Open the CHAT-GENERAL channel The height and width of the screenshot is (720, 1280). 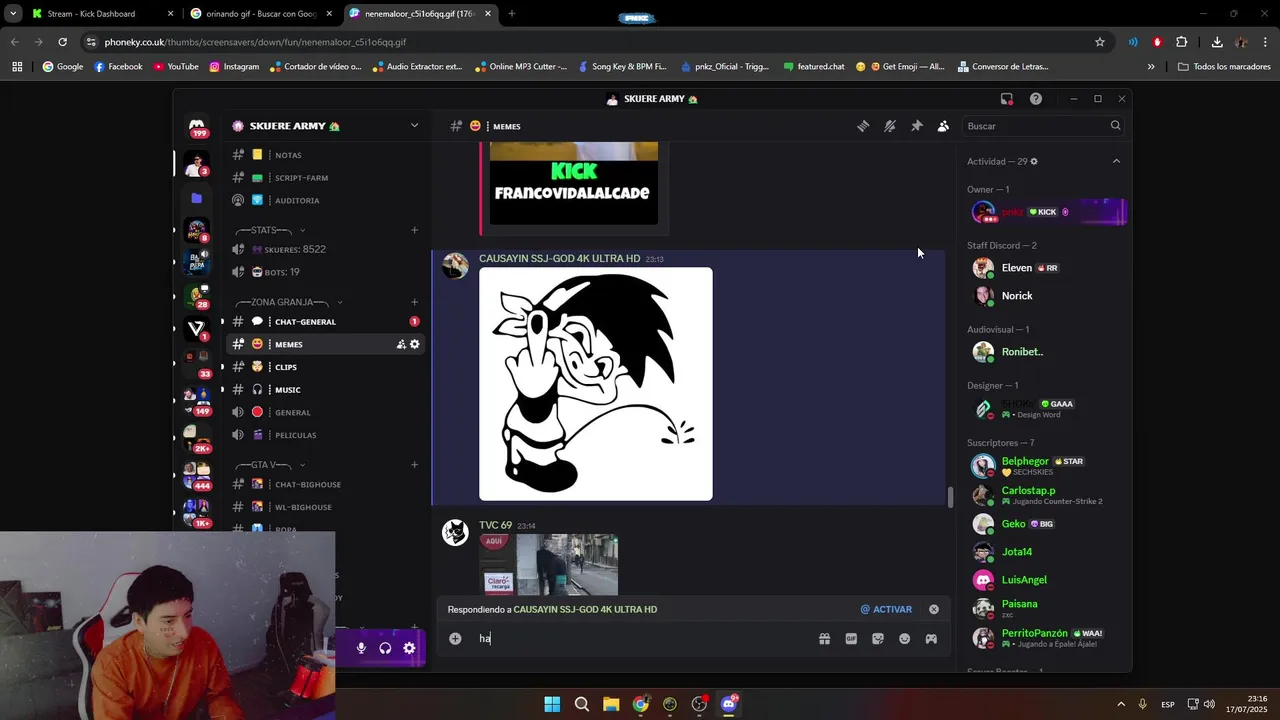coord(325,322)
